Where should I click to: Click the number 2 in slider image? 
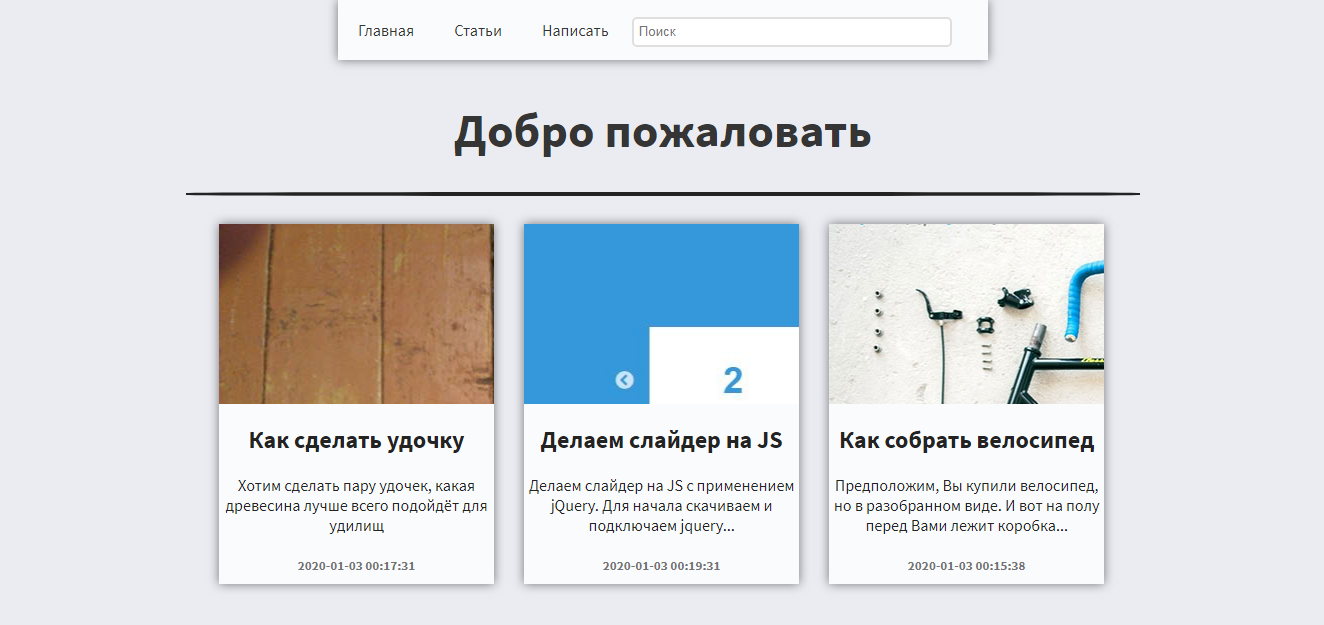click(x=733, y=381)
